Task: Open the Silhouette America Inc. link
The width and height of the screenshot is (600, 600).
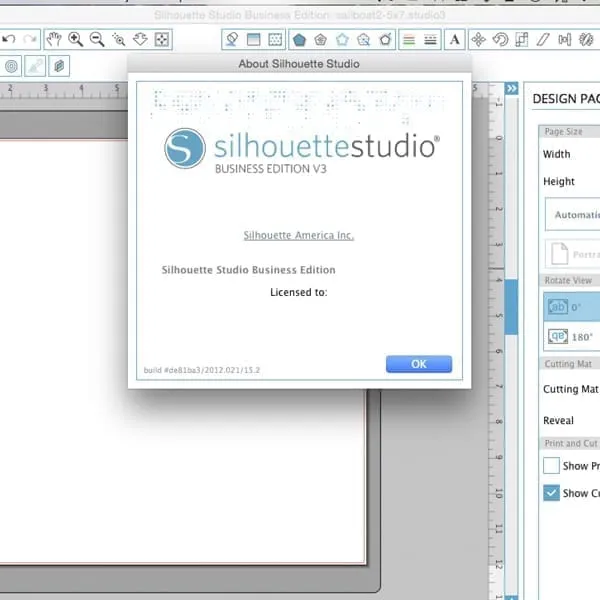Action: coord(299,235)
